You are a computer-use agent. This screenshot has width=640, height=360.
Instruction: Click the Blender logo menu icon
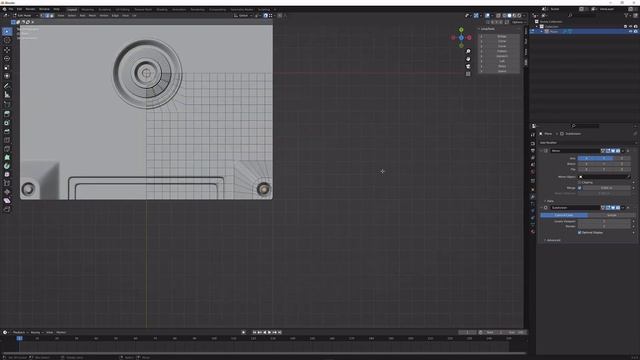pos(4,9)
